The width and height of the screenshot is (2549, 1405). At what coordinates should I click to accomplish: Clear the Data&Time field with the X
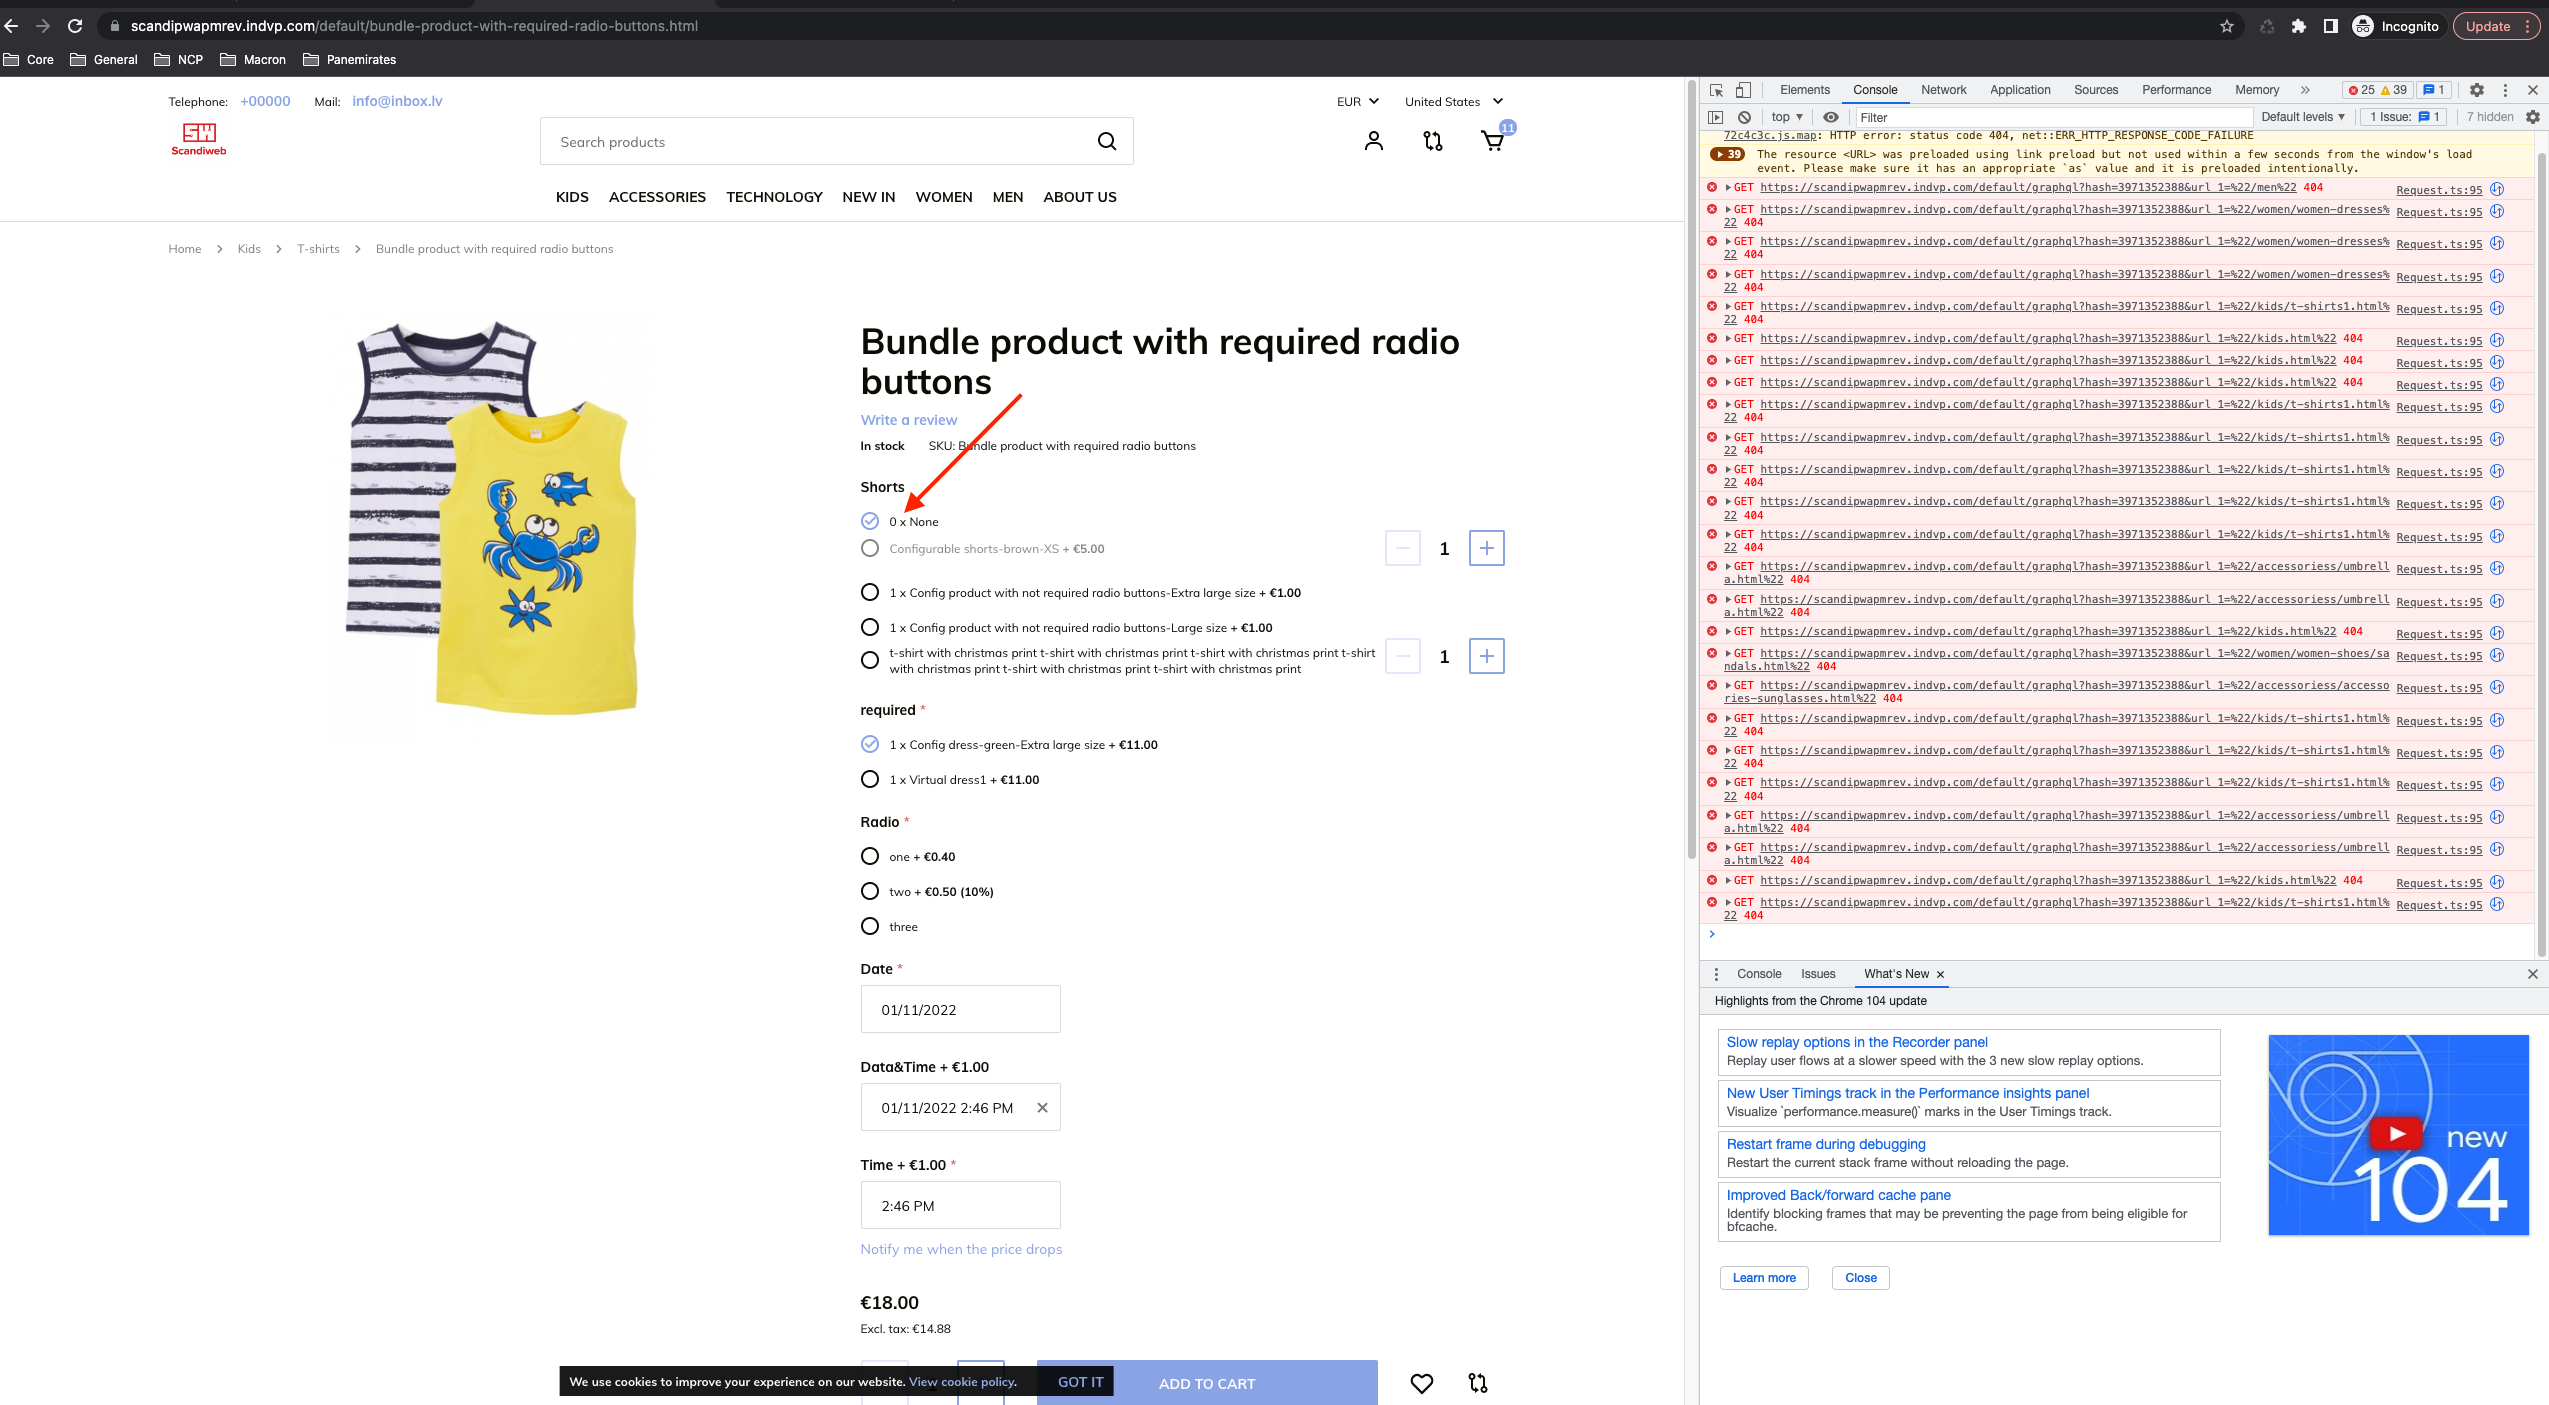click(1042, 1107)
